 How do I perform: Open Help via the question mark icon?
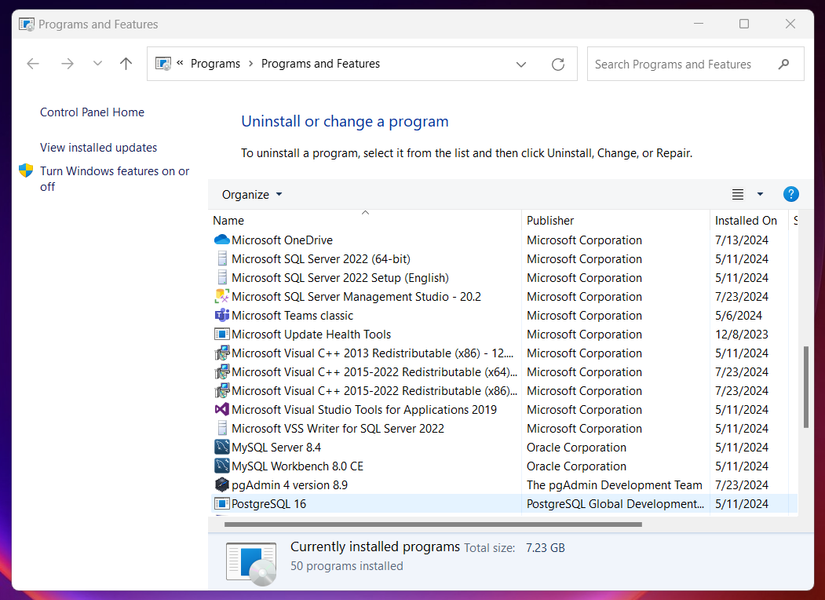click(791, 194)
